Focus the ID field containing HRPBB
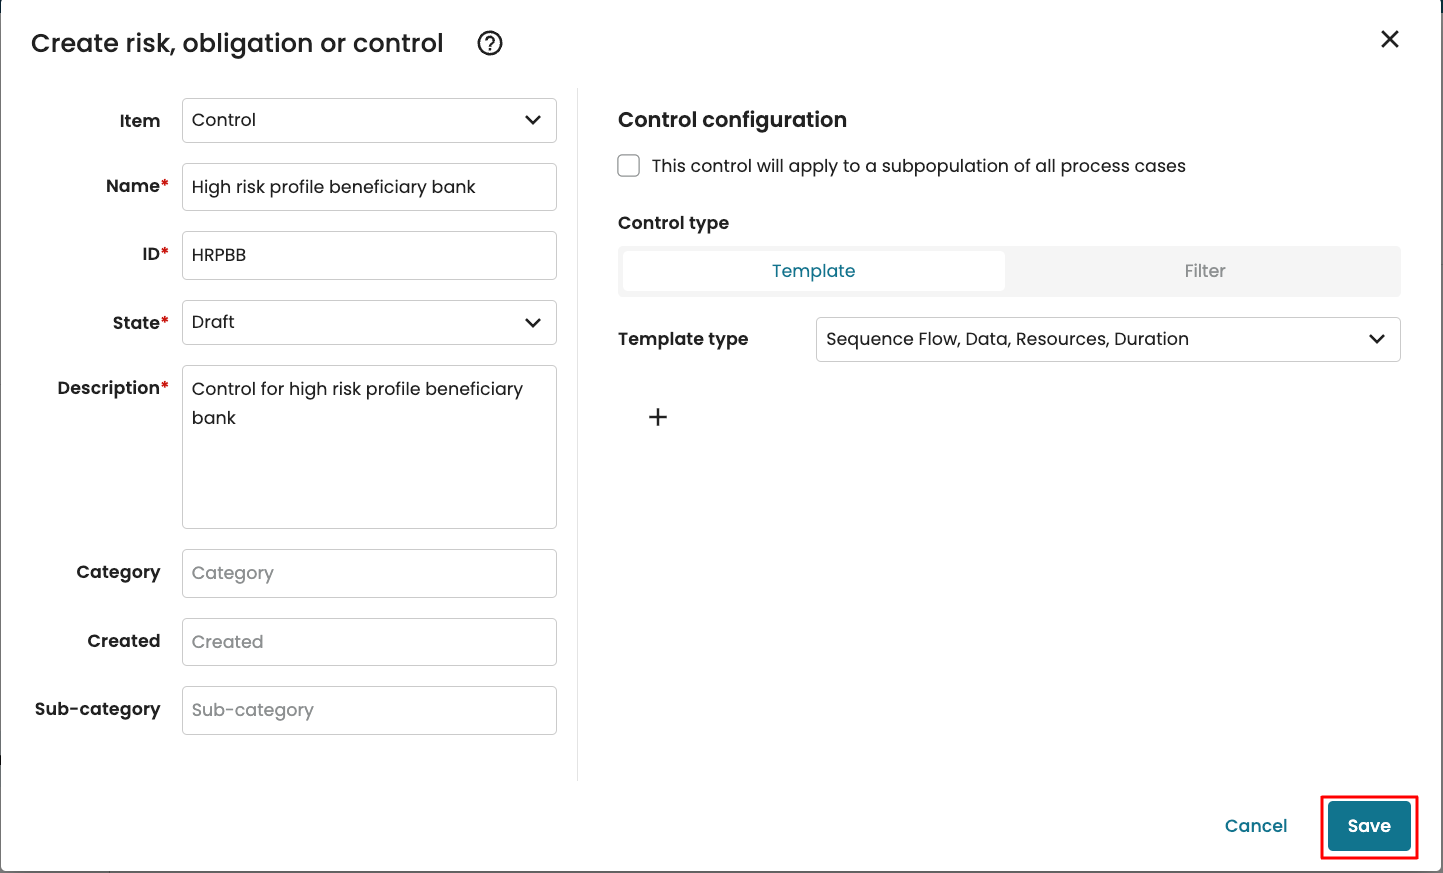Viewport: 1443px width, 873px height. click(x=368, y=255)
